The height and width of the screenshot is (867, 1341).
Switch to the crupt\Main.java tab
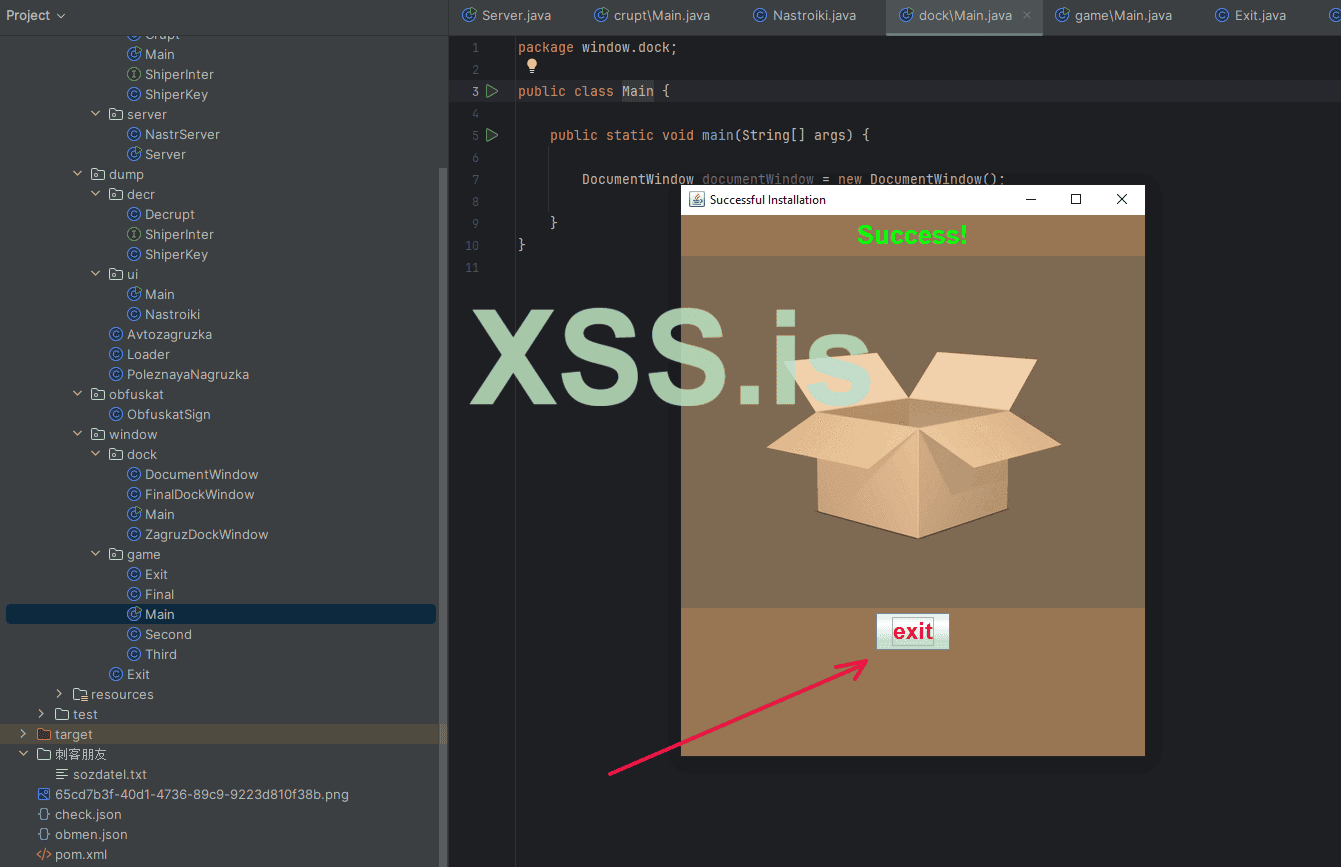652,15
